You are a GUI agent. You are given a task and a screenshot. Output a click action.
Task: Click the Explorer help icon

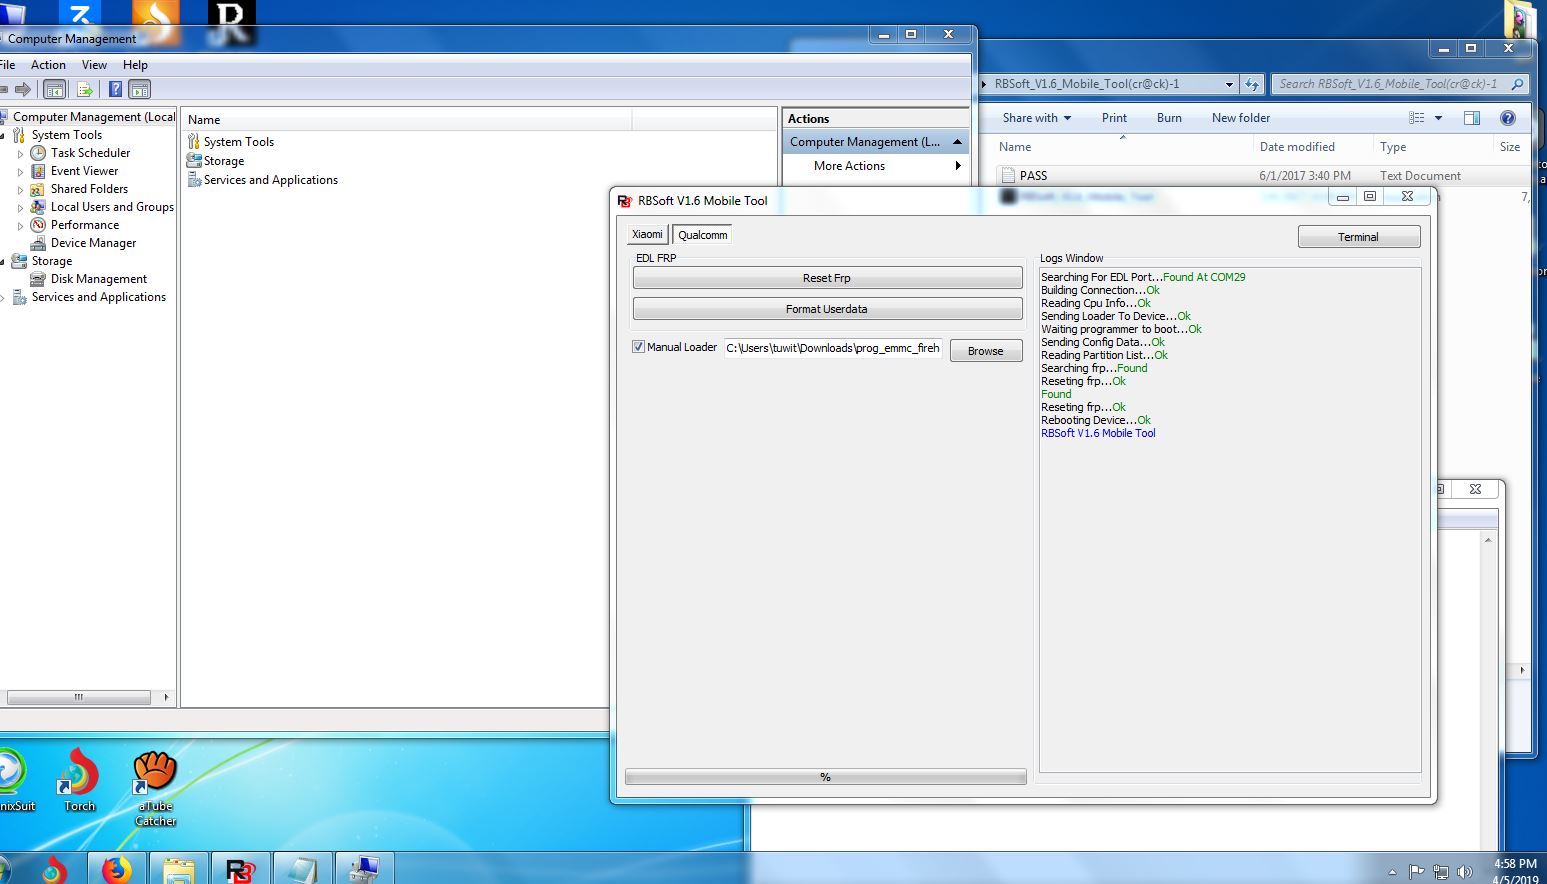(1508, 118)
